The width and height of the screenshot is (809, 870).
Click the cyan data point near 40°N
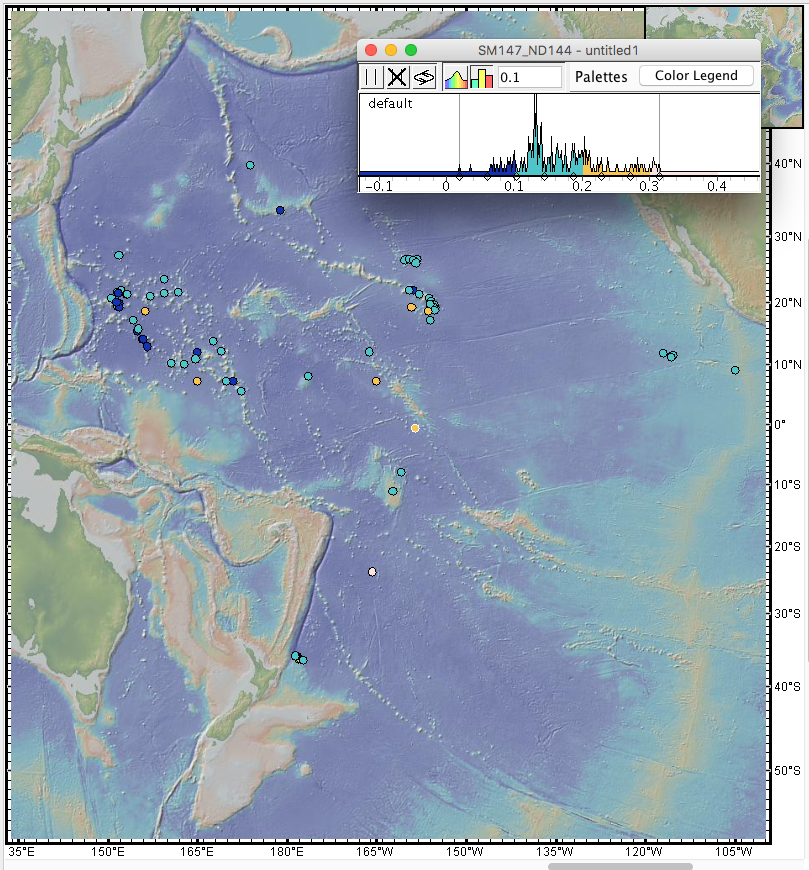(x=250, y=165)
